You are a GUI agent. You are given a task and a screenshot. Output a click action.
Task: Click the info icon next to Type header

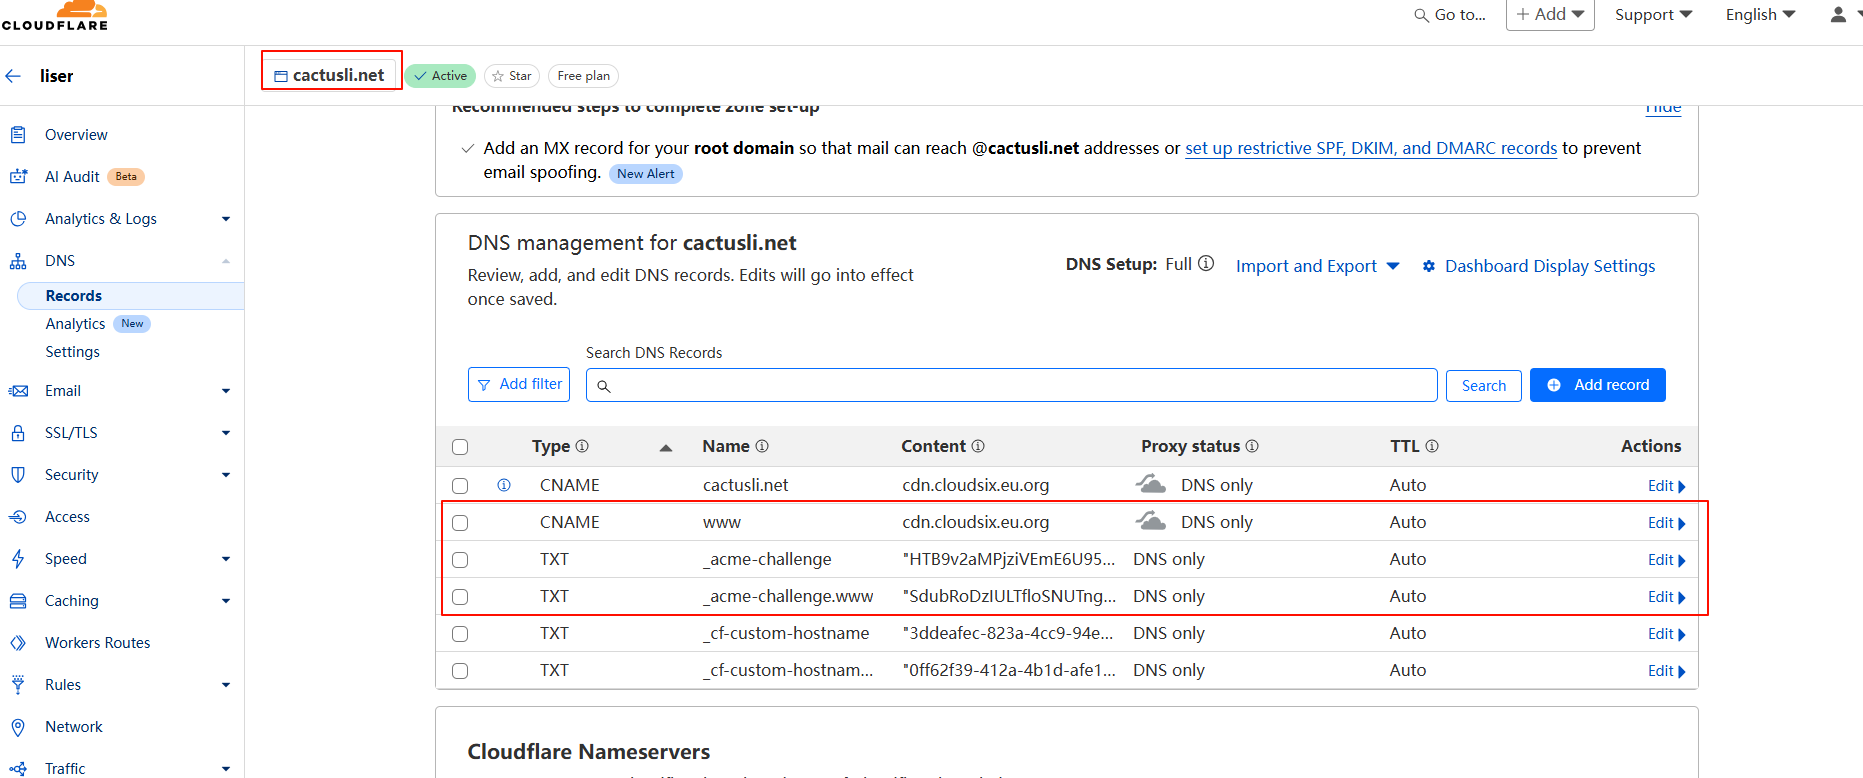582,446
